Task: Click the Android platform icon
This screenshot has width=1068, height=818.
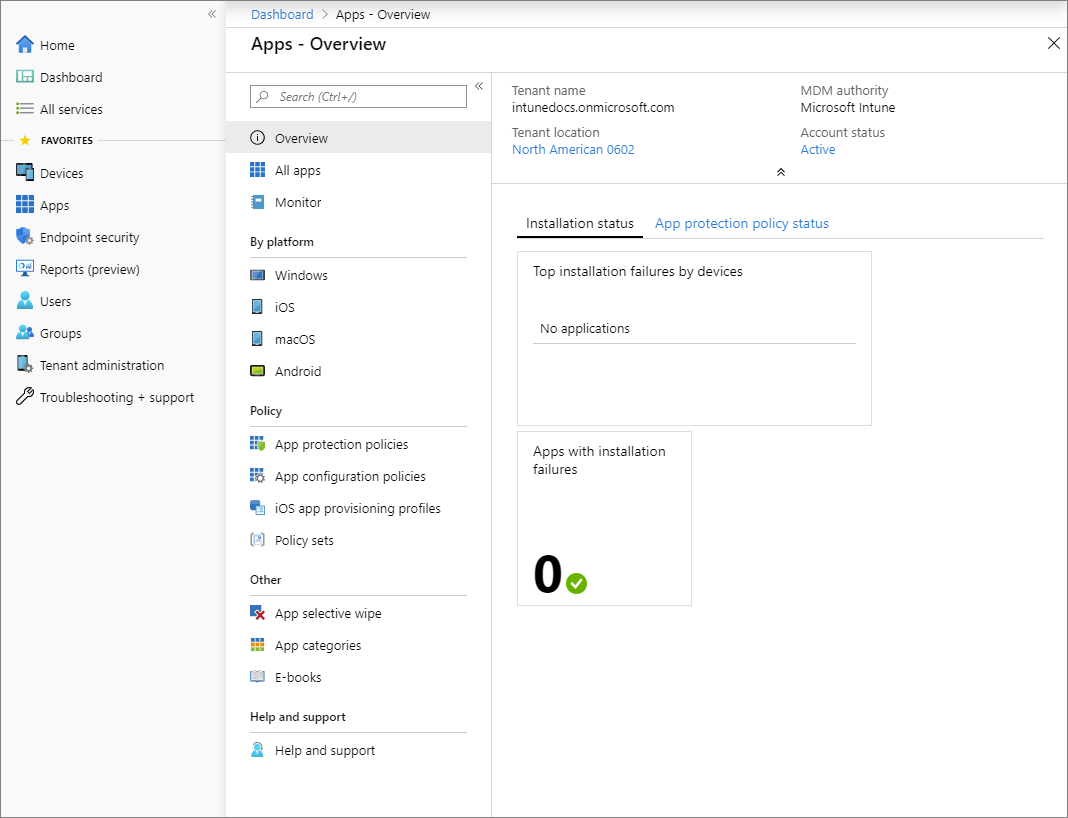Action: tap(258, 371)
